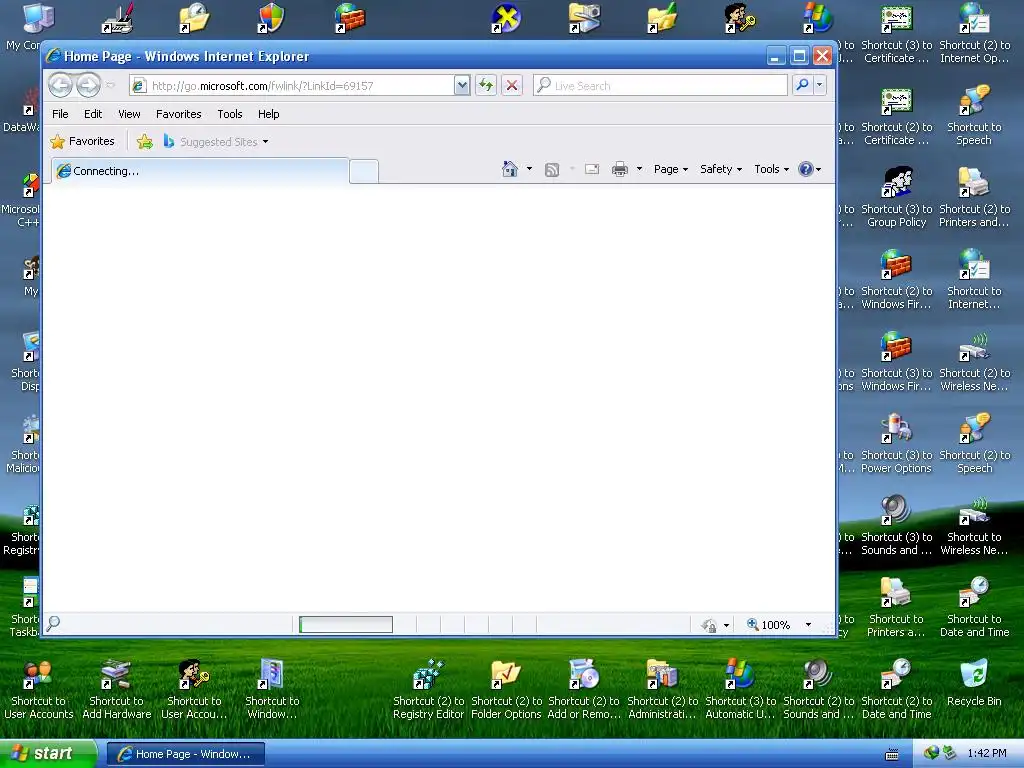Expand search provider options dropdown

click(819, 85)
